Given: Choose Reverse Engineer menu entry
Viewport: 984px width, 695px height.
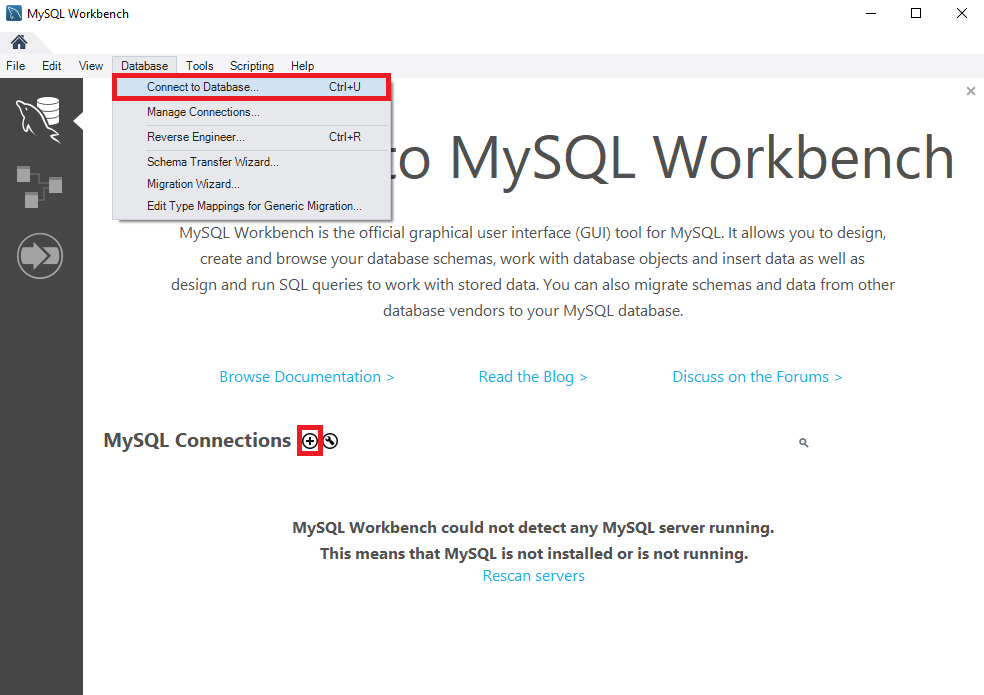Looking at the screenshot, I should tap(252, 137).
